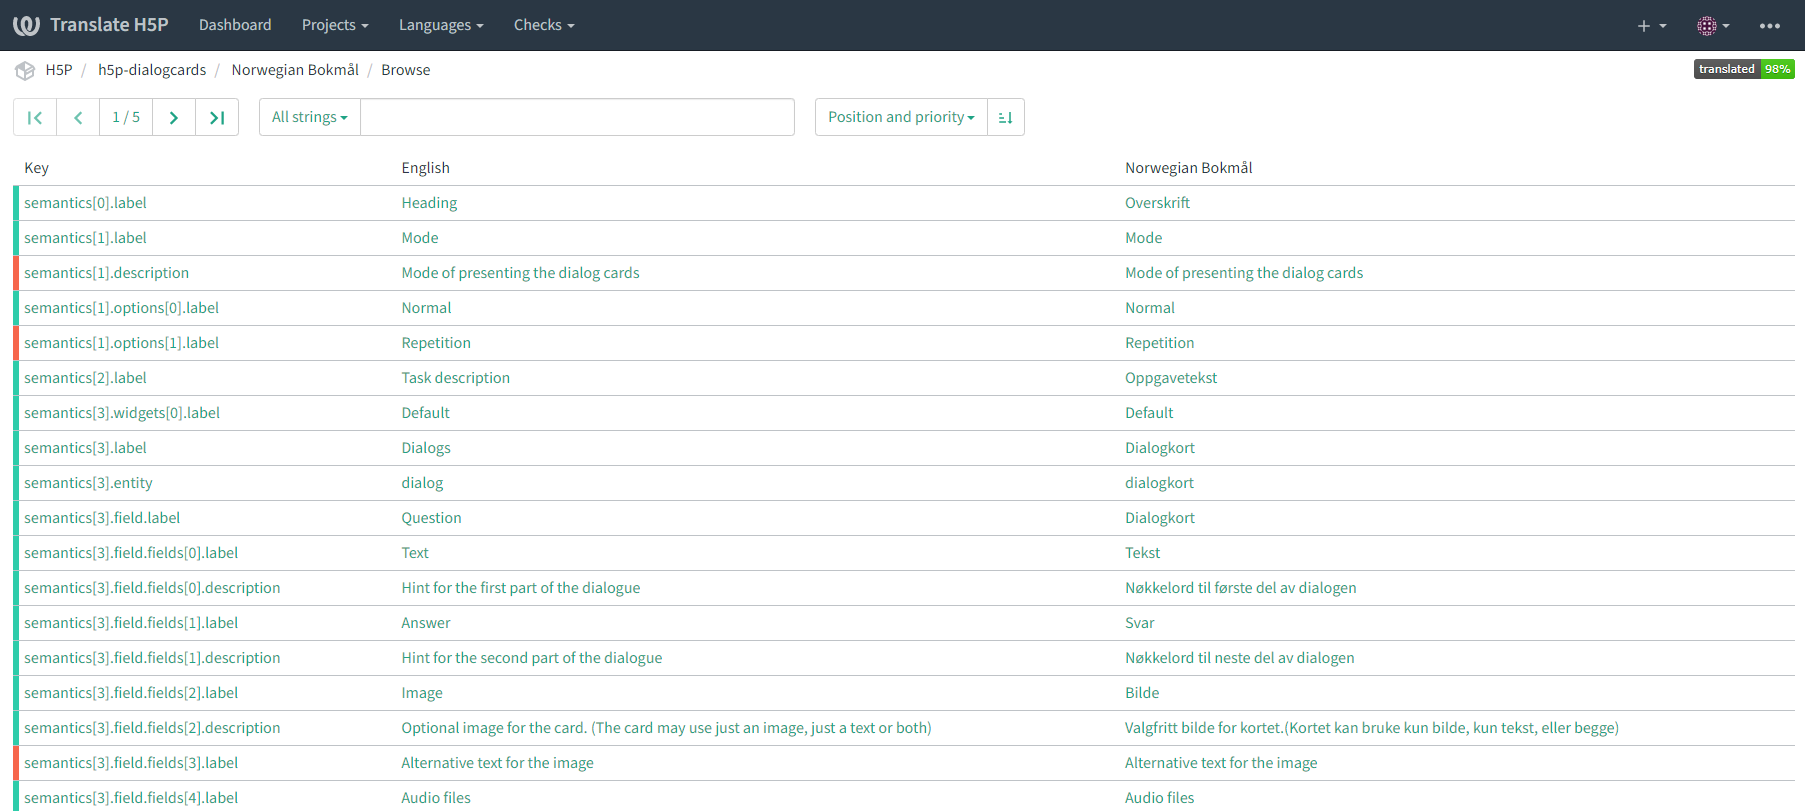Open the Position and priority sort dropdown
Viewport: 1805px width, 811px height.
901,117
